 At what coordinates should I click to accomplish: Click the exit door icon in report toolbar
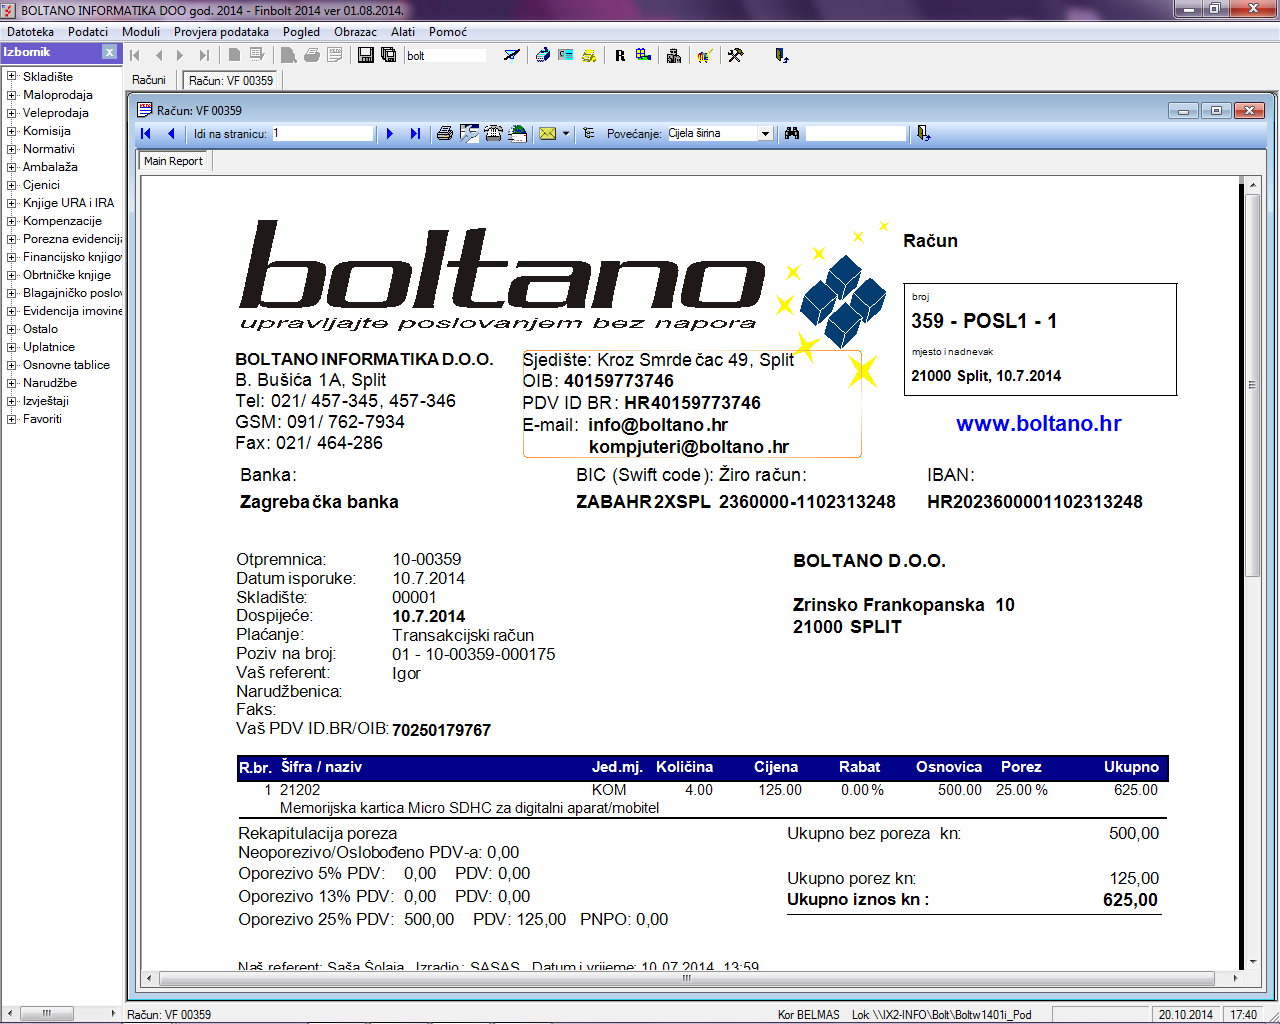923,133
